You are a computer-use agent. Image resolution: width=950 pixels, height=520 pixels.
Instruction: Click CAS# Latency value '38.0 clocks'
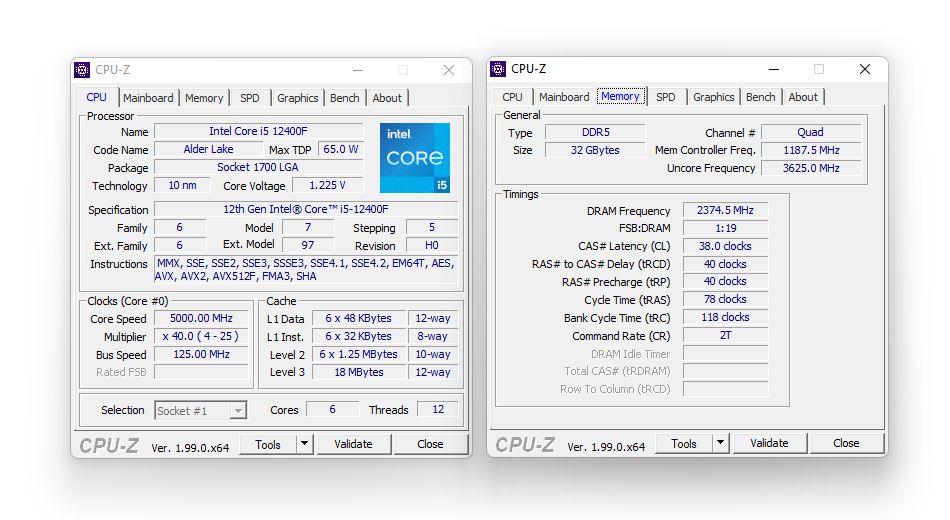tap(725, 246)
